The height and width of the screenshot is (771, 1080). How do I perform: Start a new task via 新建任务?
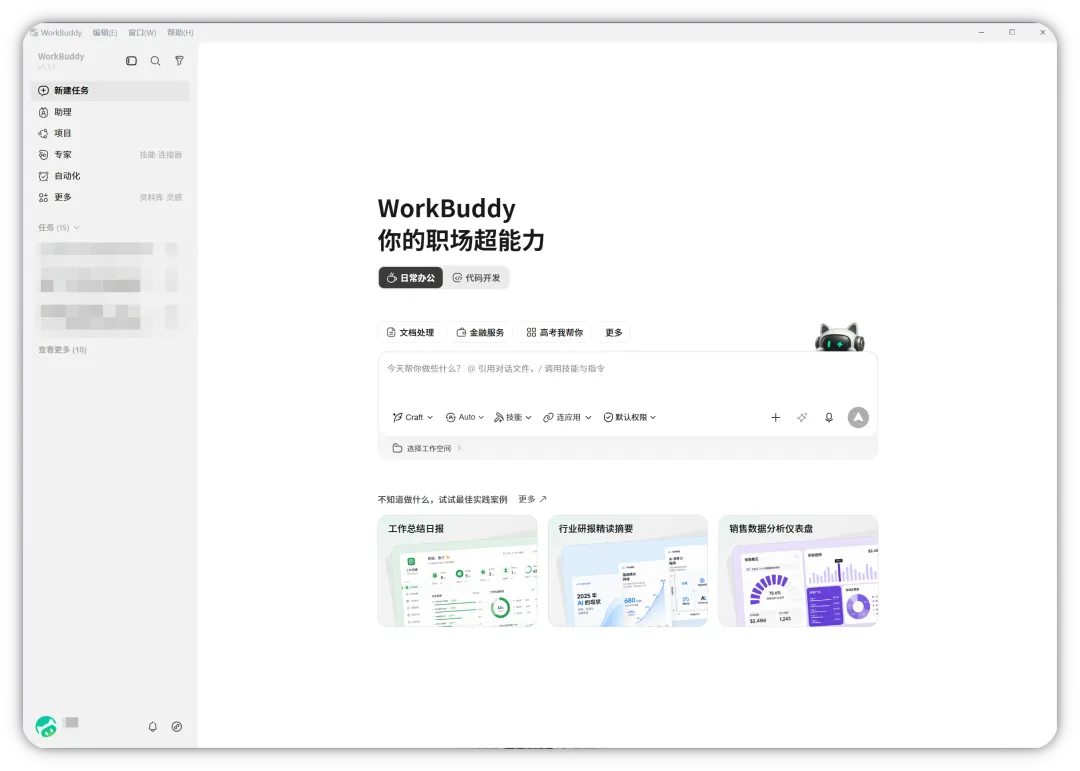110,90
